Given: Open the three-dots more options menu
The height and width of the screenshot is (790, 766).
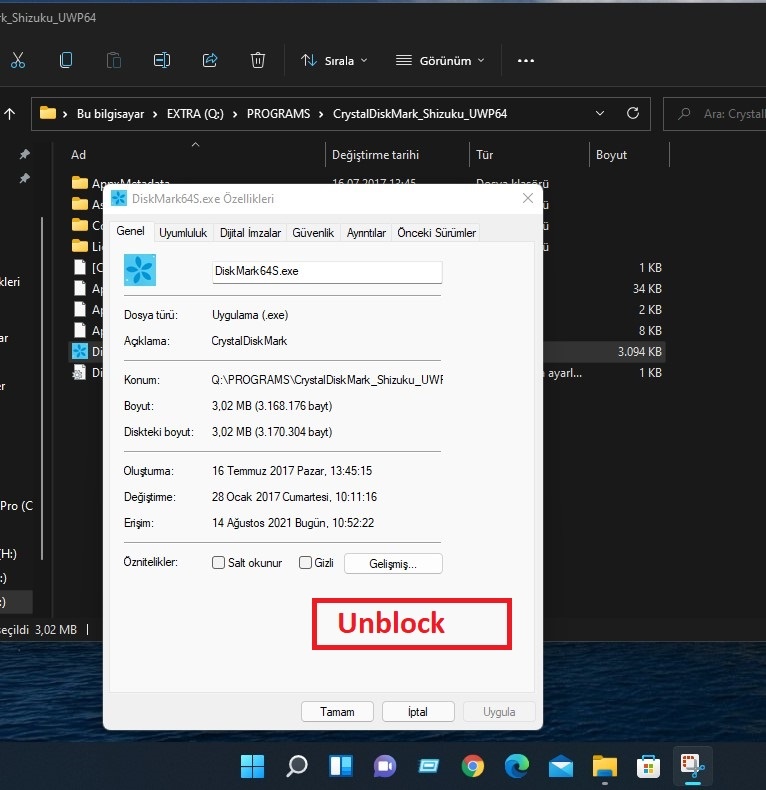Looking at the screenshot, I should (526, 60).
